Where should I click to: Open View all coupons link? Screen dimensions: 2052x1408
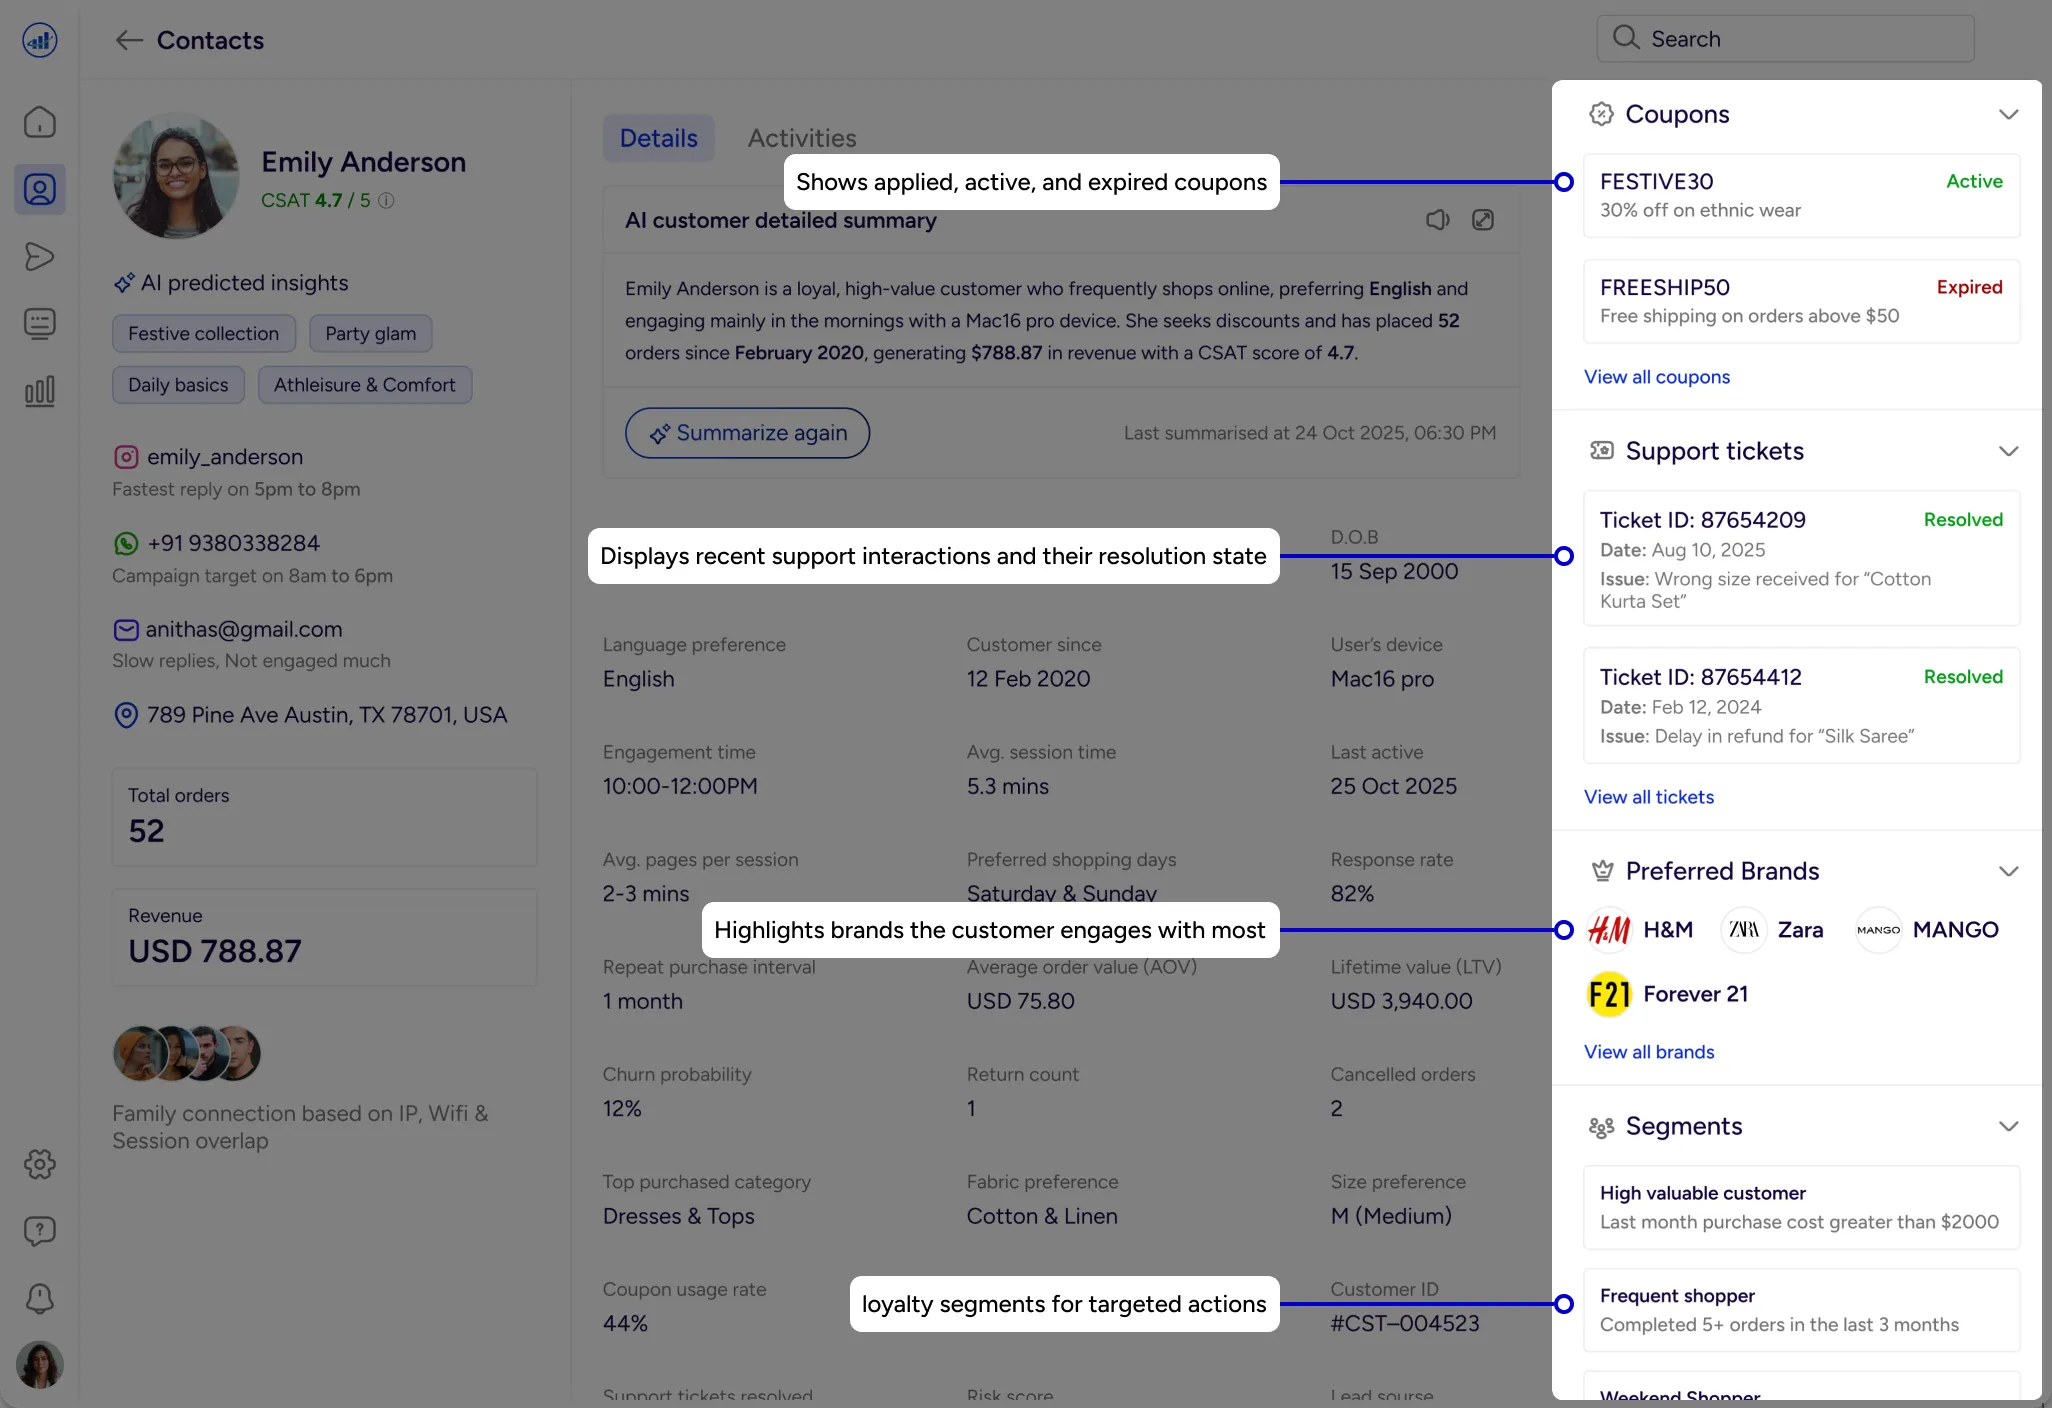point(1656,377)
